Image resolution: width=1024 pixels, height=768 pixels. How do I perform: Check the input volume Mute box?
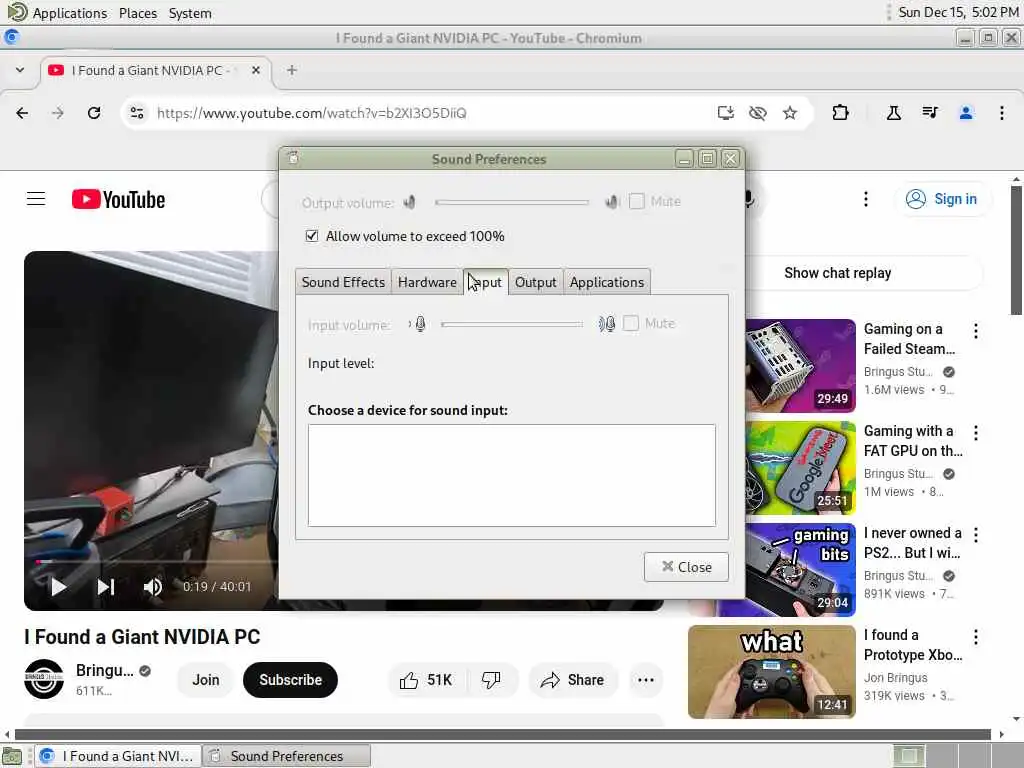point(631,323)
